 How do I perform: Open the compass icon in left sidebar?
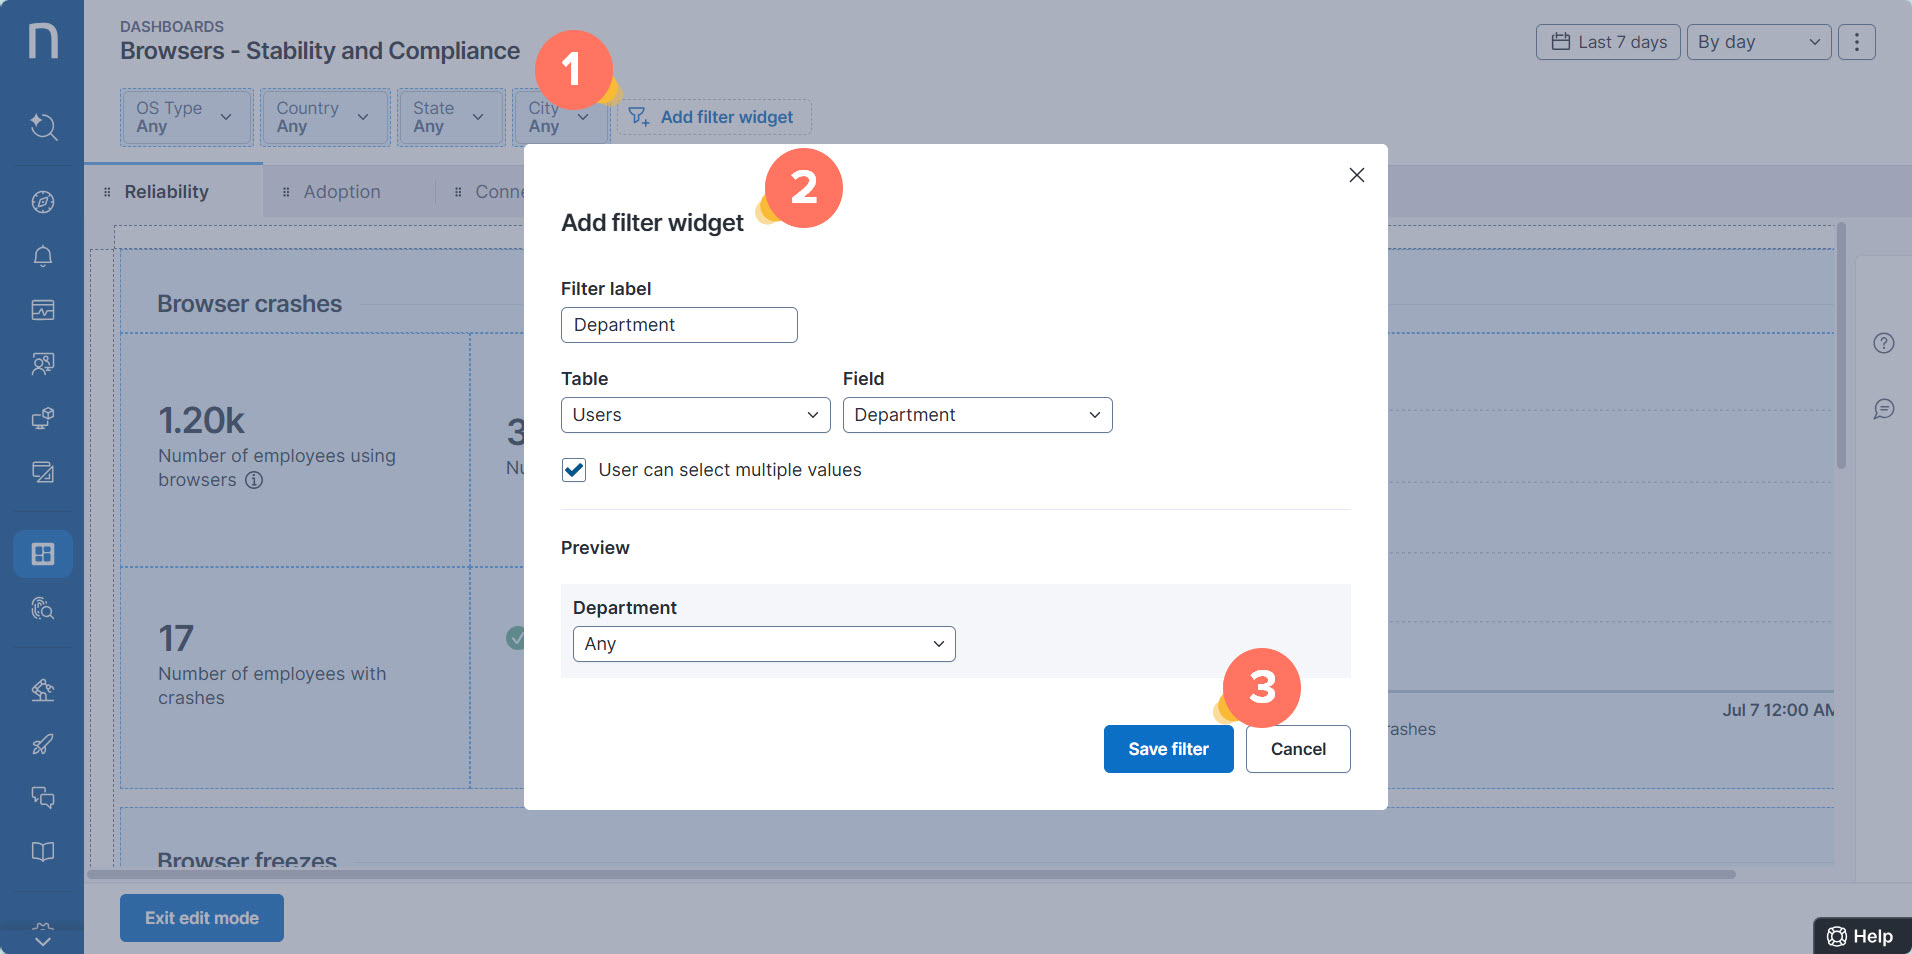point(42,202)
